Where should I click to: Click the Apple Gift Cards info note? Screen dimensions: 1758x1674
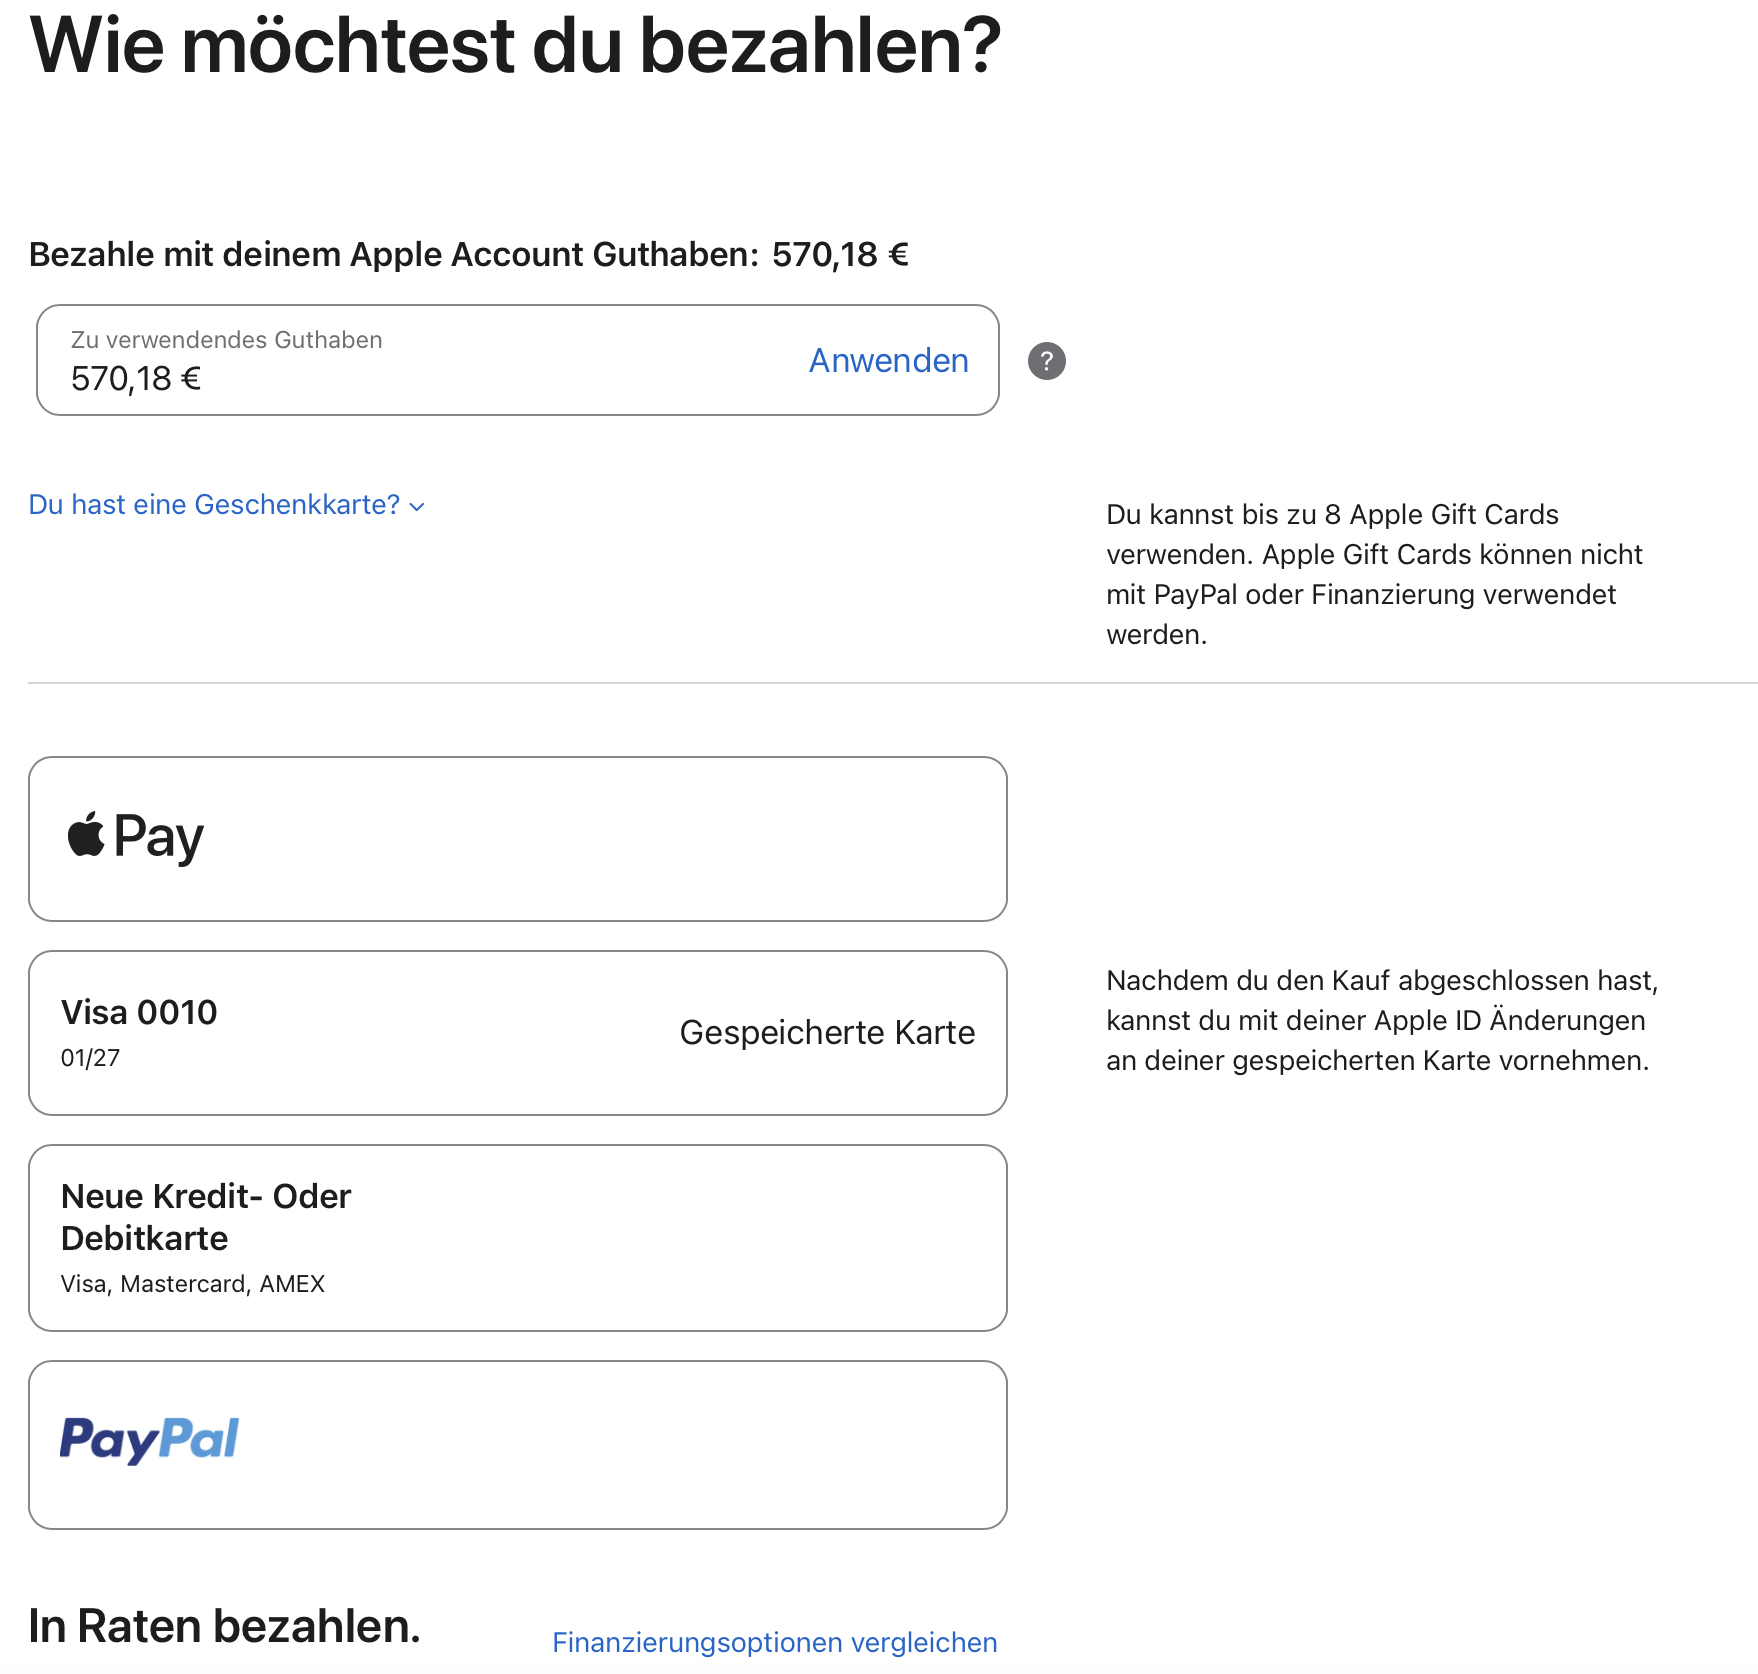(x=1374, y=574)
